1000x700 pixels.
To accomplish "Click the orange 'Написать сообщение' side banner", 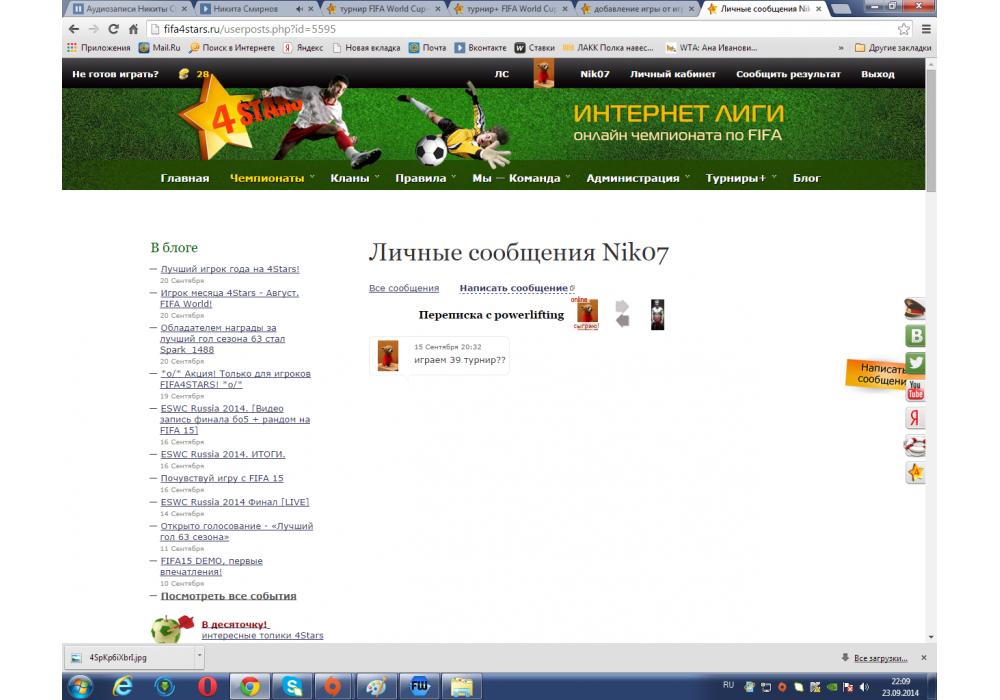I will [876, 374].
